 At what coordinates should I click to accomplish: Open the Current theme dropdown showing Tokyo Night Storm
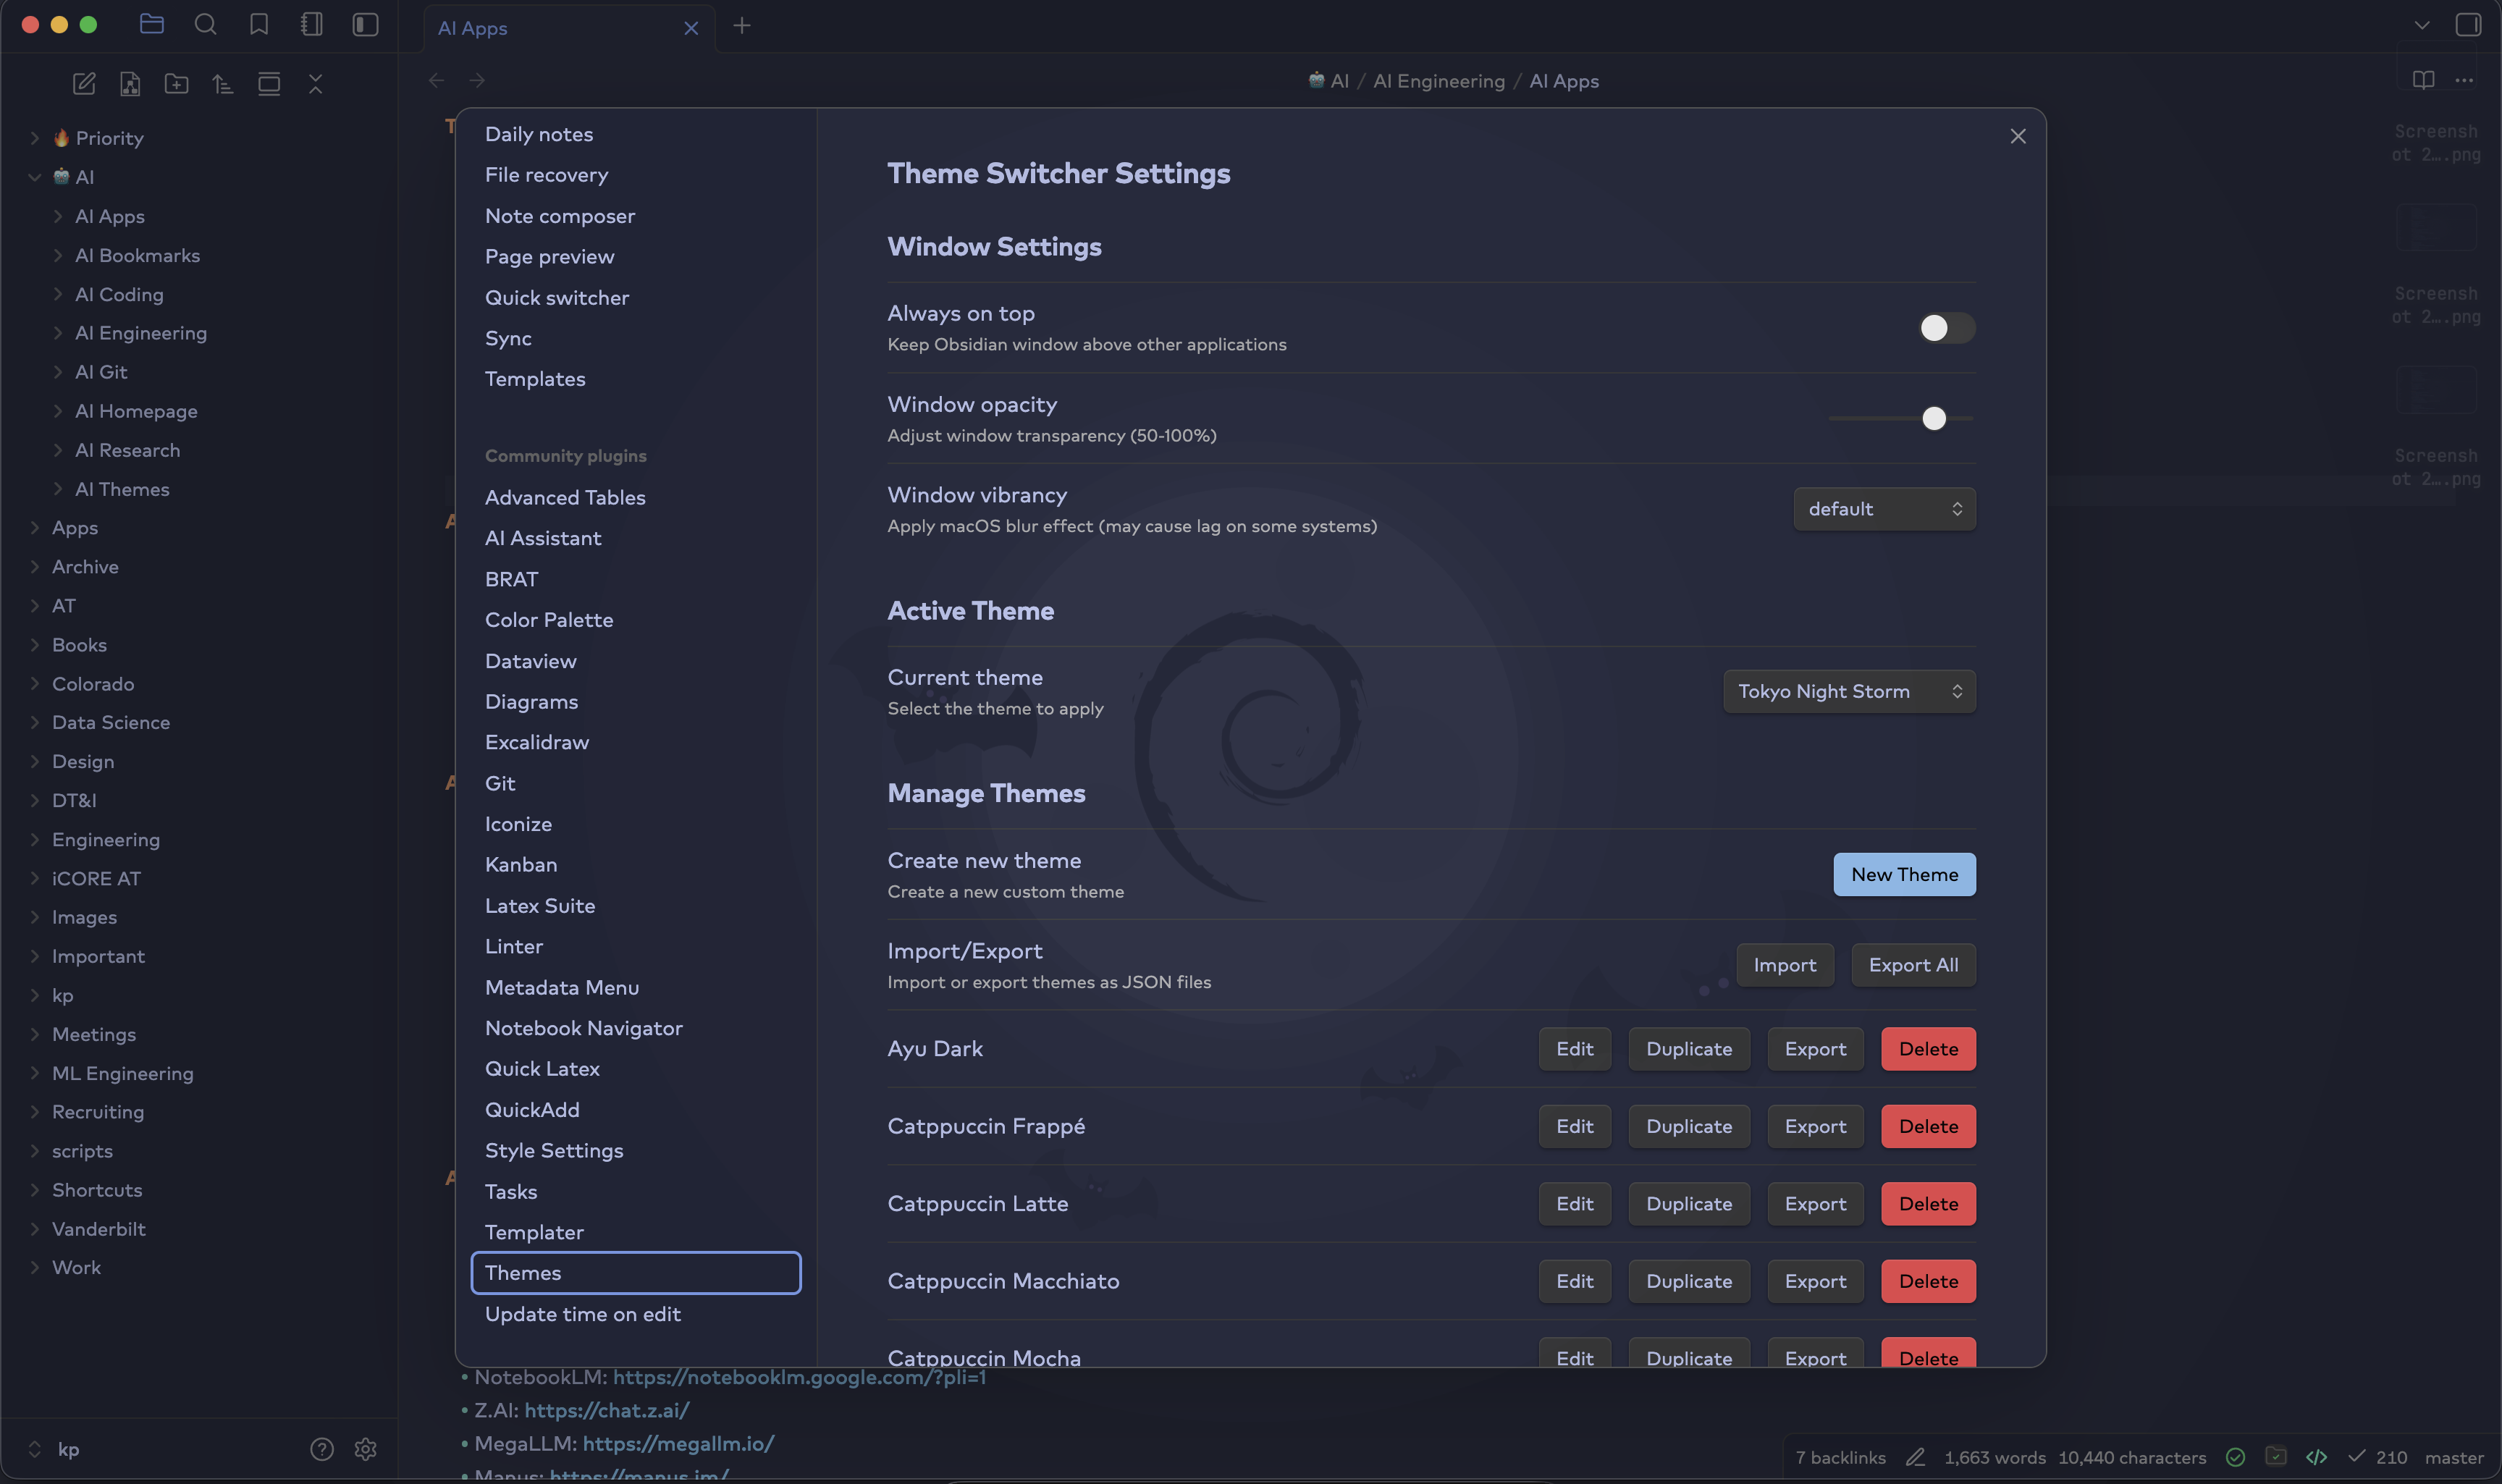point(1848,692)
